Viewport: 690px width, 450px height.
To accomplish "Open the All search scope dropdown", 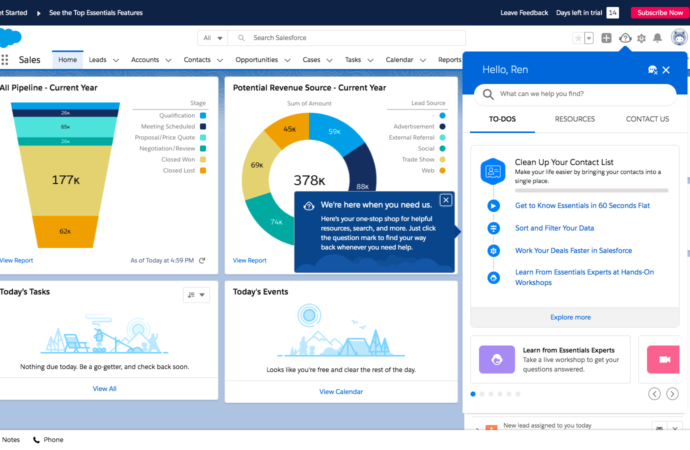I will pyautogui.click(x=213, y=38).
